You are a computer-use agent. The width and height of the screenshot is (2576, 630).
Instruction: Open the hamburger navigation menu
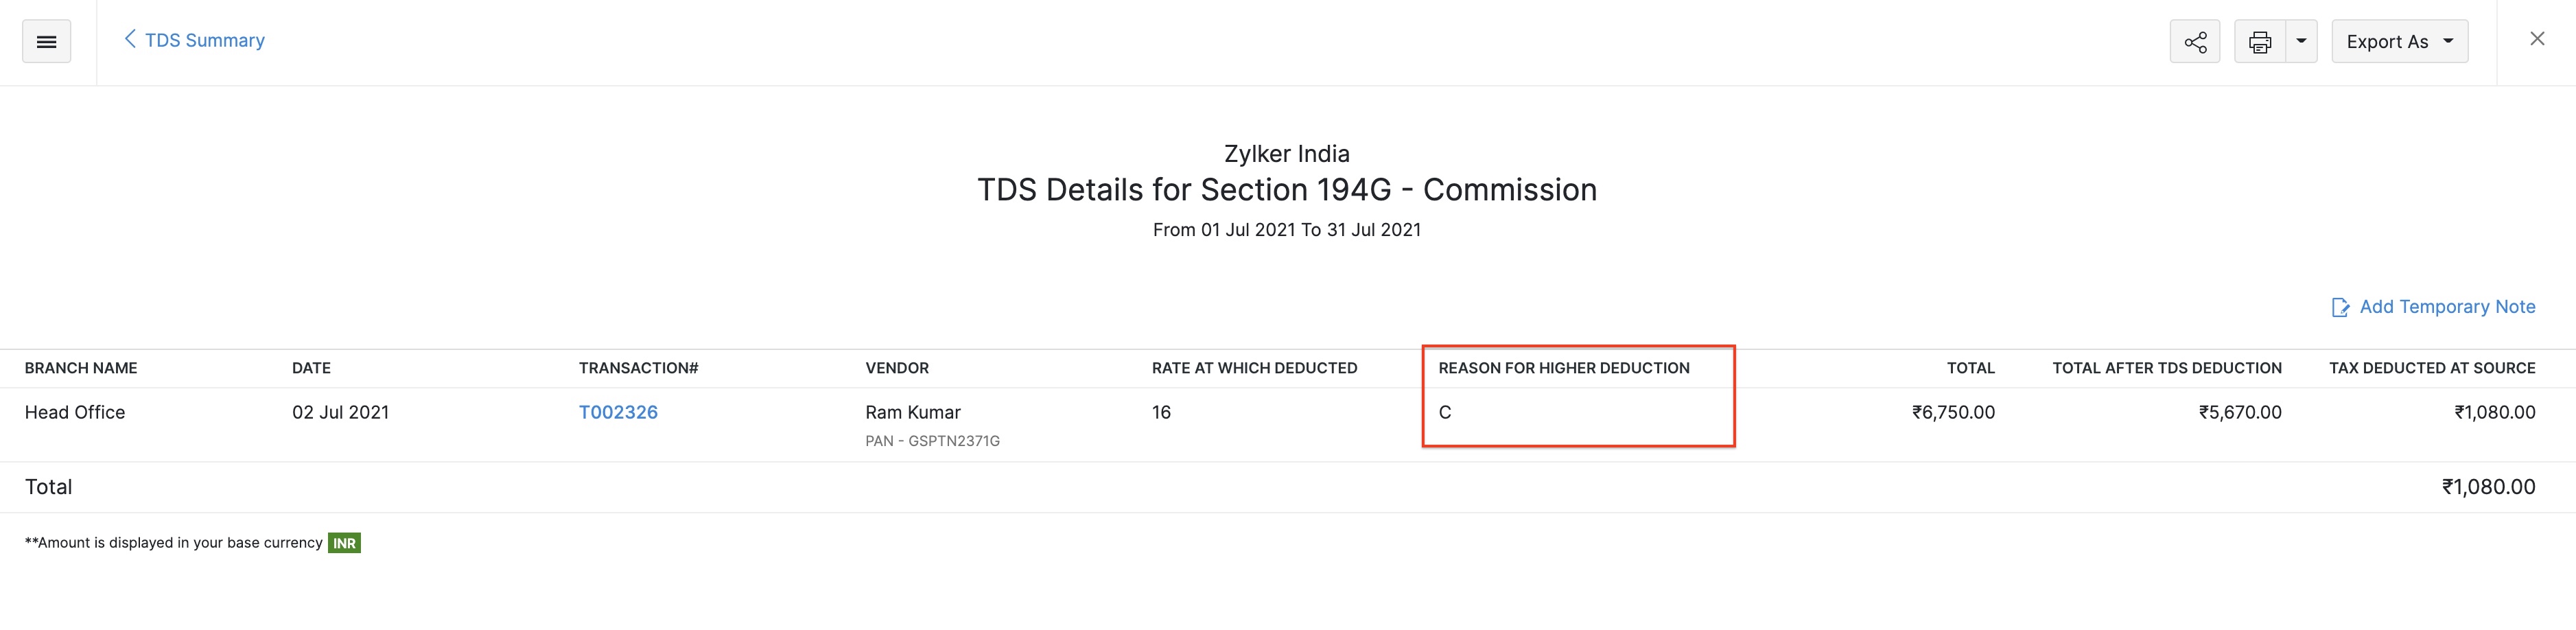46,41
